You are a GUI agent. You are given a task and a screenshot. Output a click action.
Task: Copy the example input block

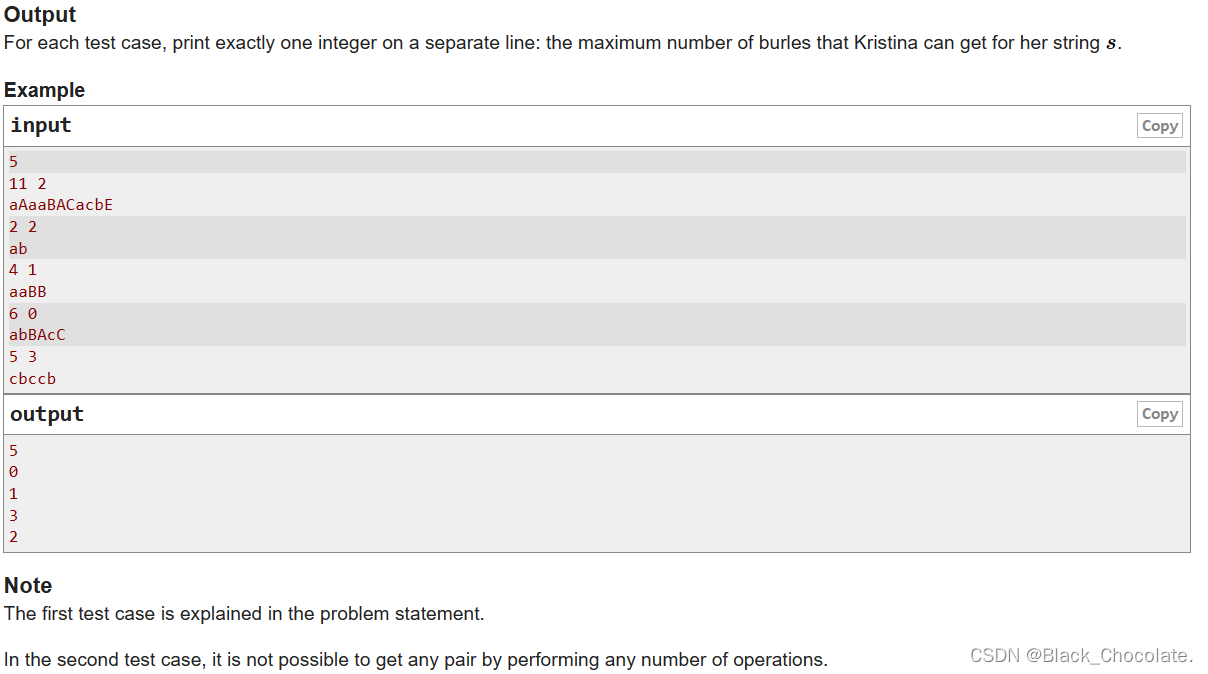pos(1159,126)
